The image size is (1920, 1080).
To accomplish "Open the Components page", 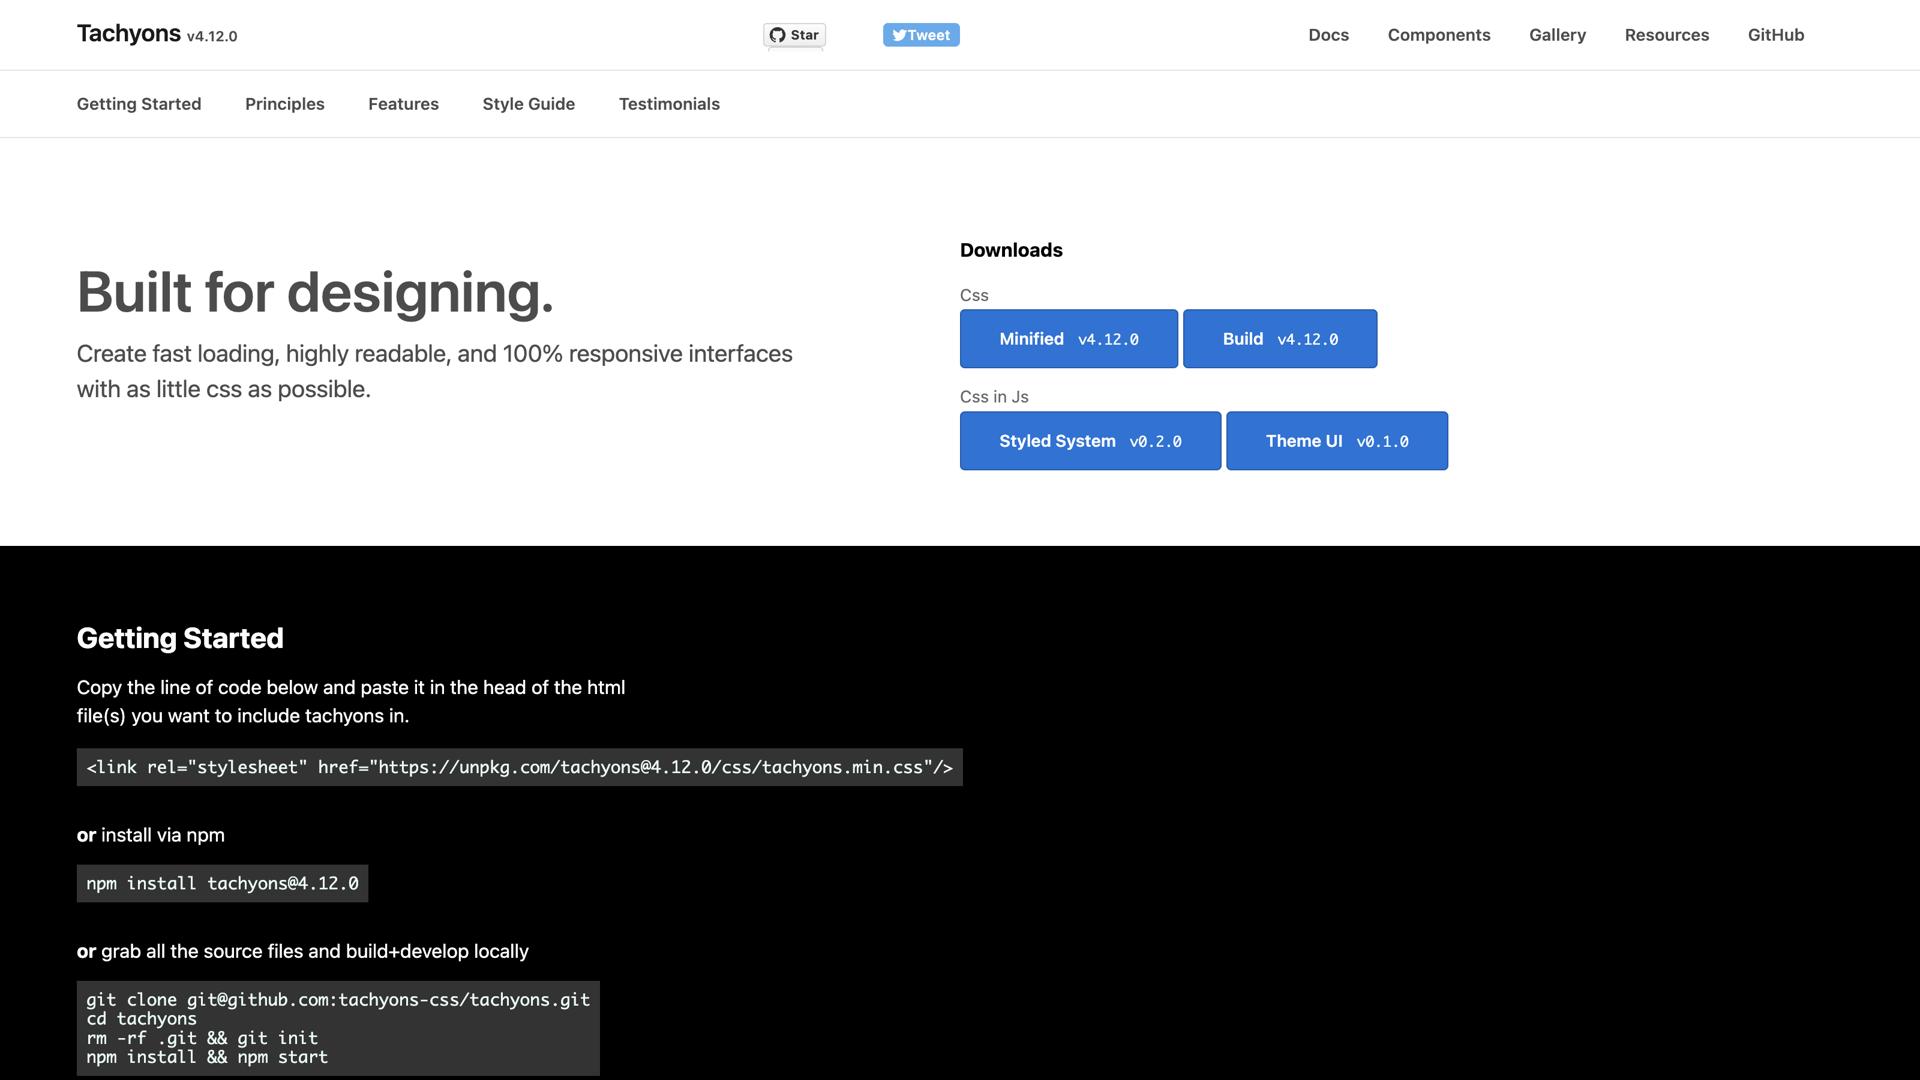I will pyautogui.click(x=1438, y=34).
